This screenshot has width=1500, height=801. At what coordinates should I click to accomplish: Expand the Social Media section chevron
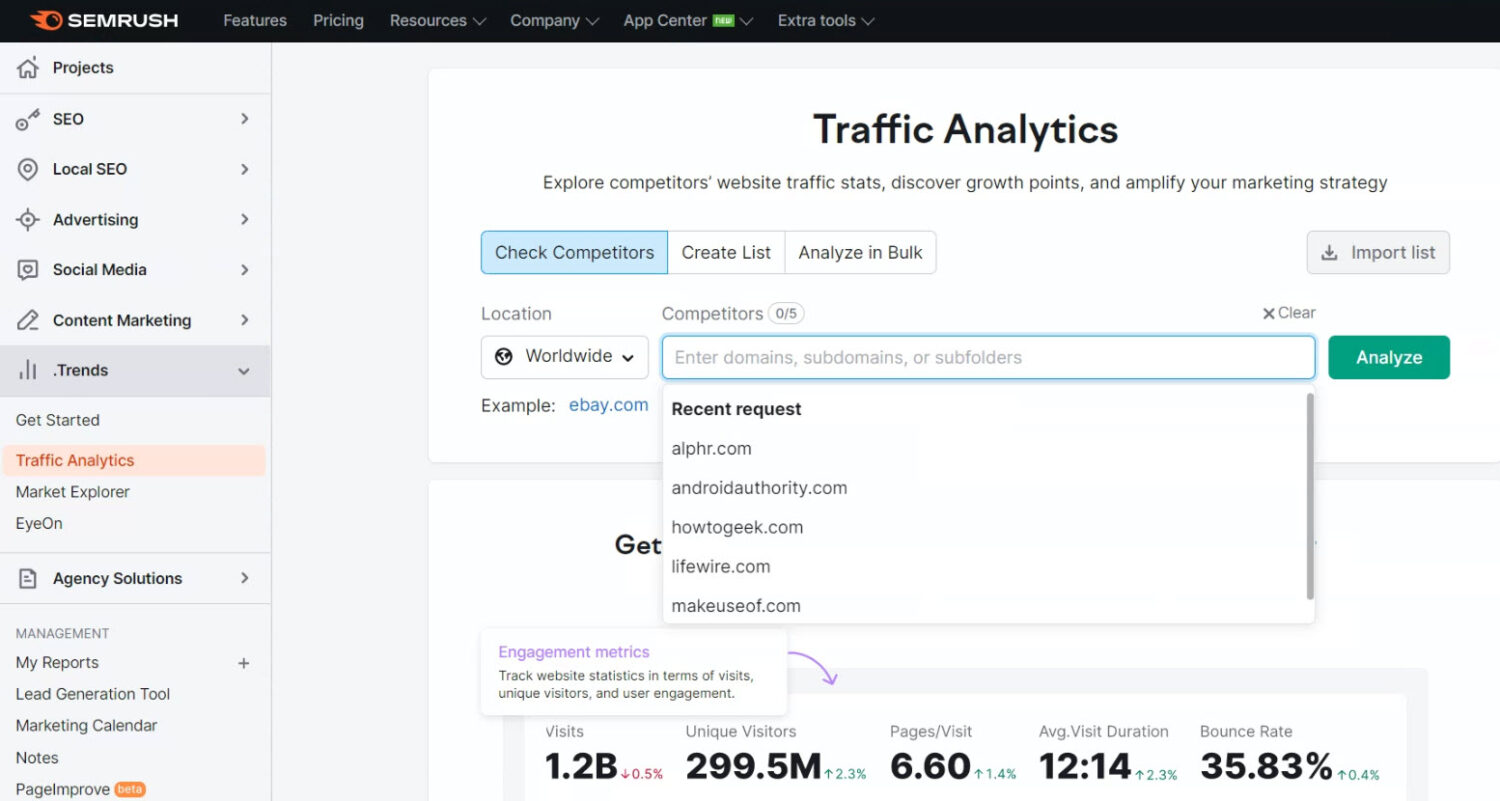click(x=244, y=270)
